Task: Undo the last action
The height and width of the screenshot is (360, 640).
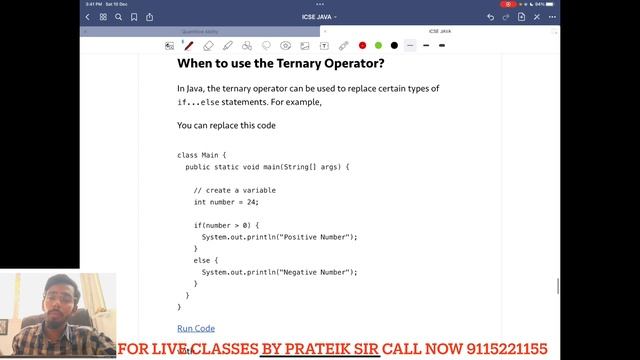Action: (x=491, y=17)
